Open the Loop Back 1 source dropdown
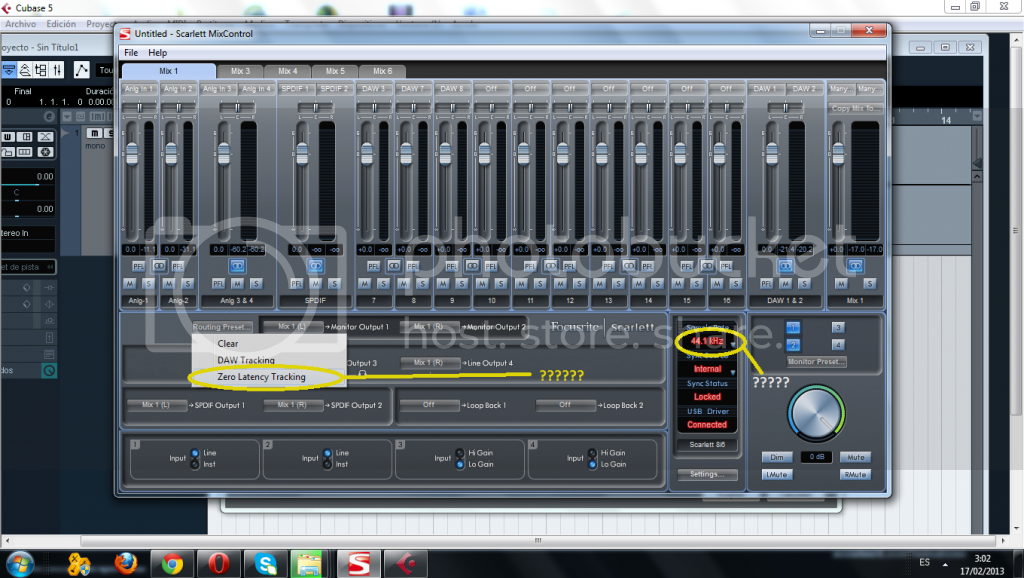Screen dimensions: 1024x578 [x=429, y=405]
